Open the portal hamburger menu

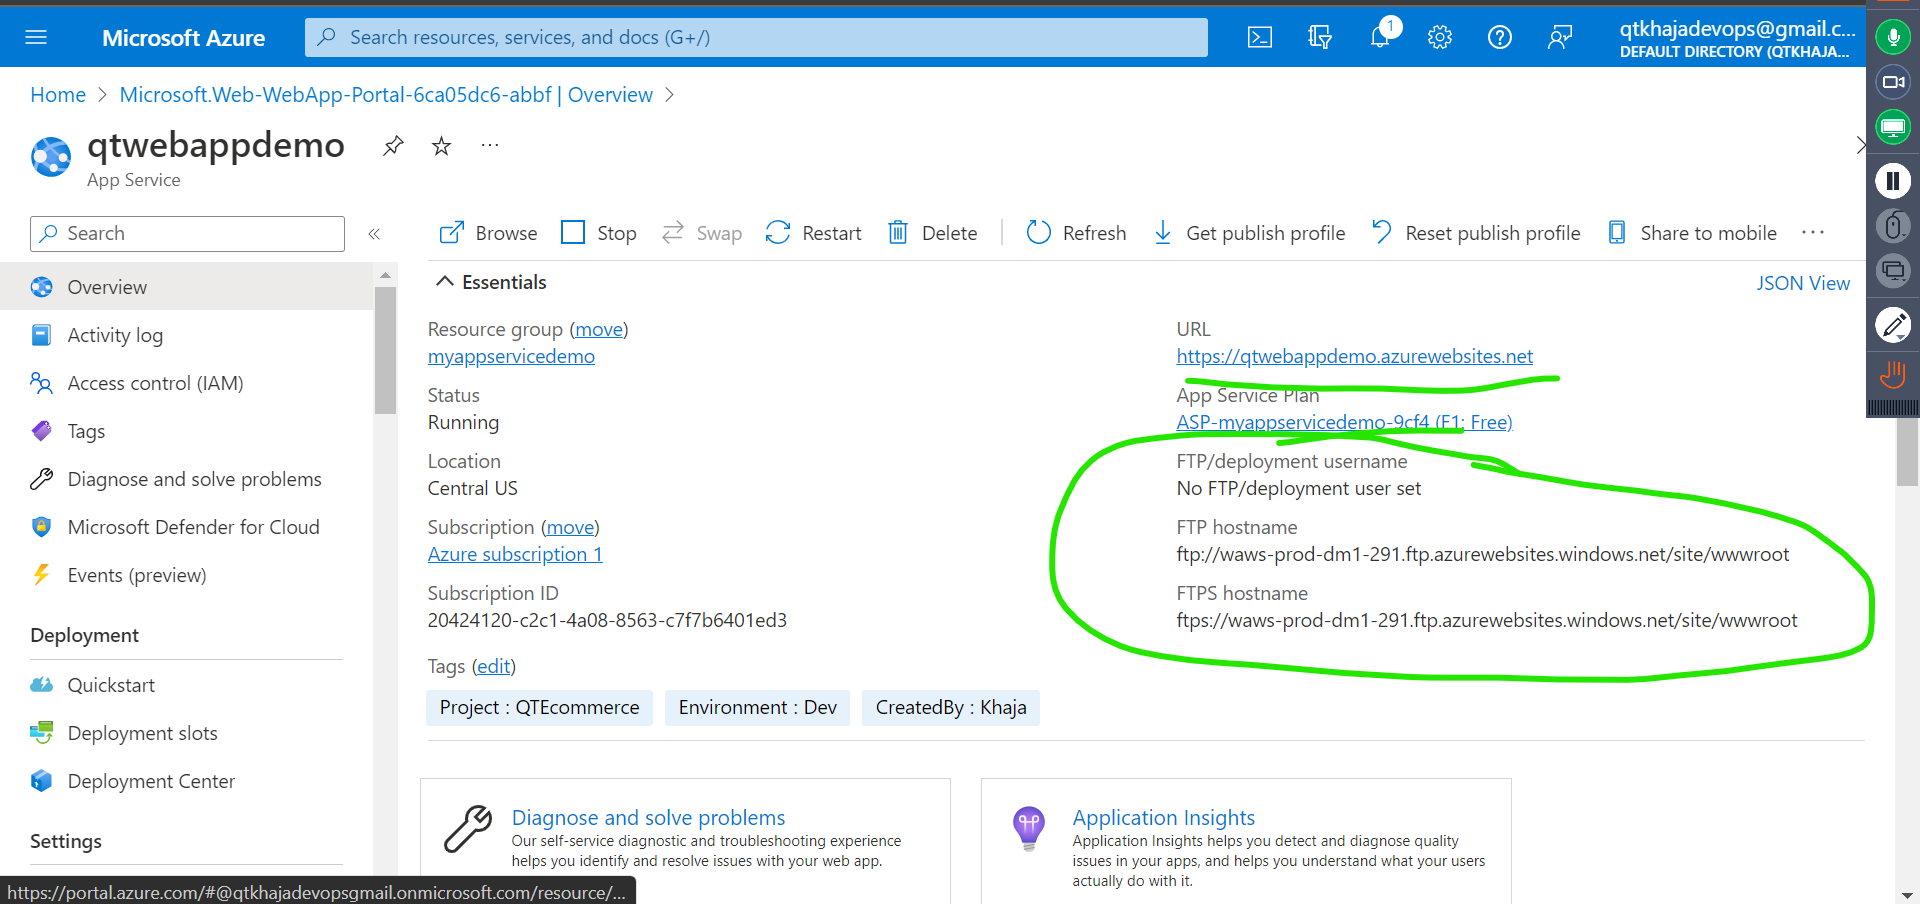36,37
